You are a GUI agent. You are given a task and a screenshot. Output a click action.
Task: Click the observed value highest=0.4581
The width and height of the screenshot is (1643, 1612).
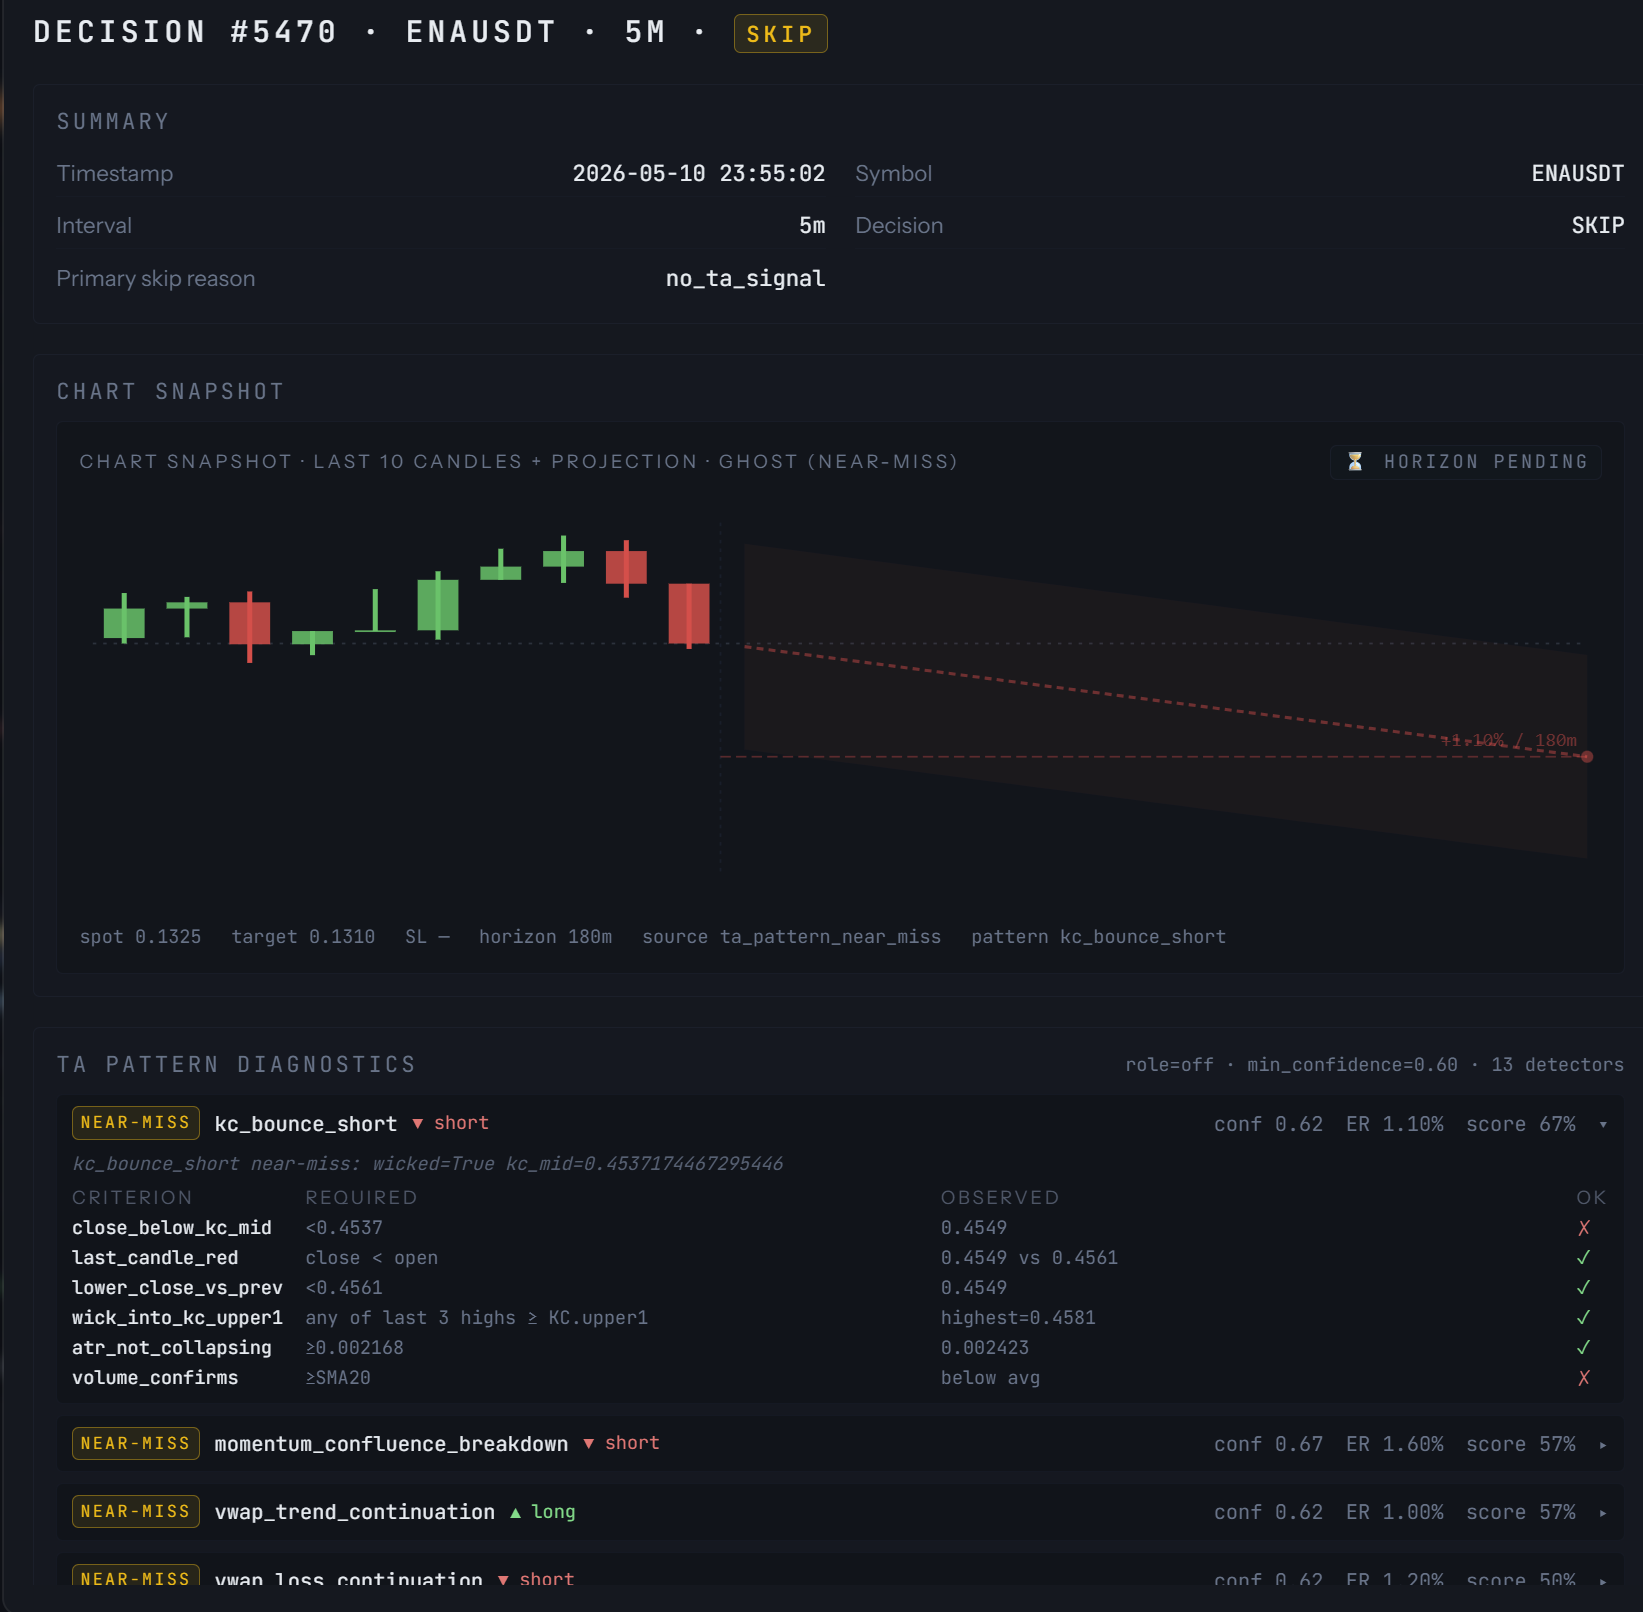(1018, 1318)
